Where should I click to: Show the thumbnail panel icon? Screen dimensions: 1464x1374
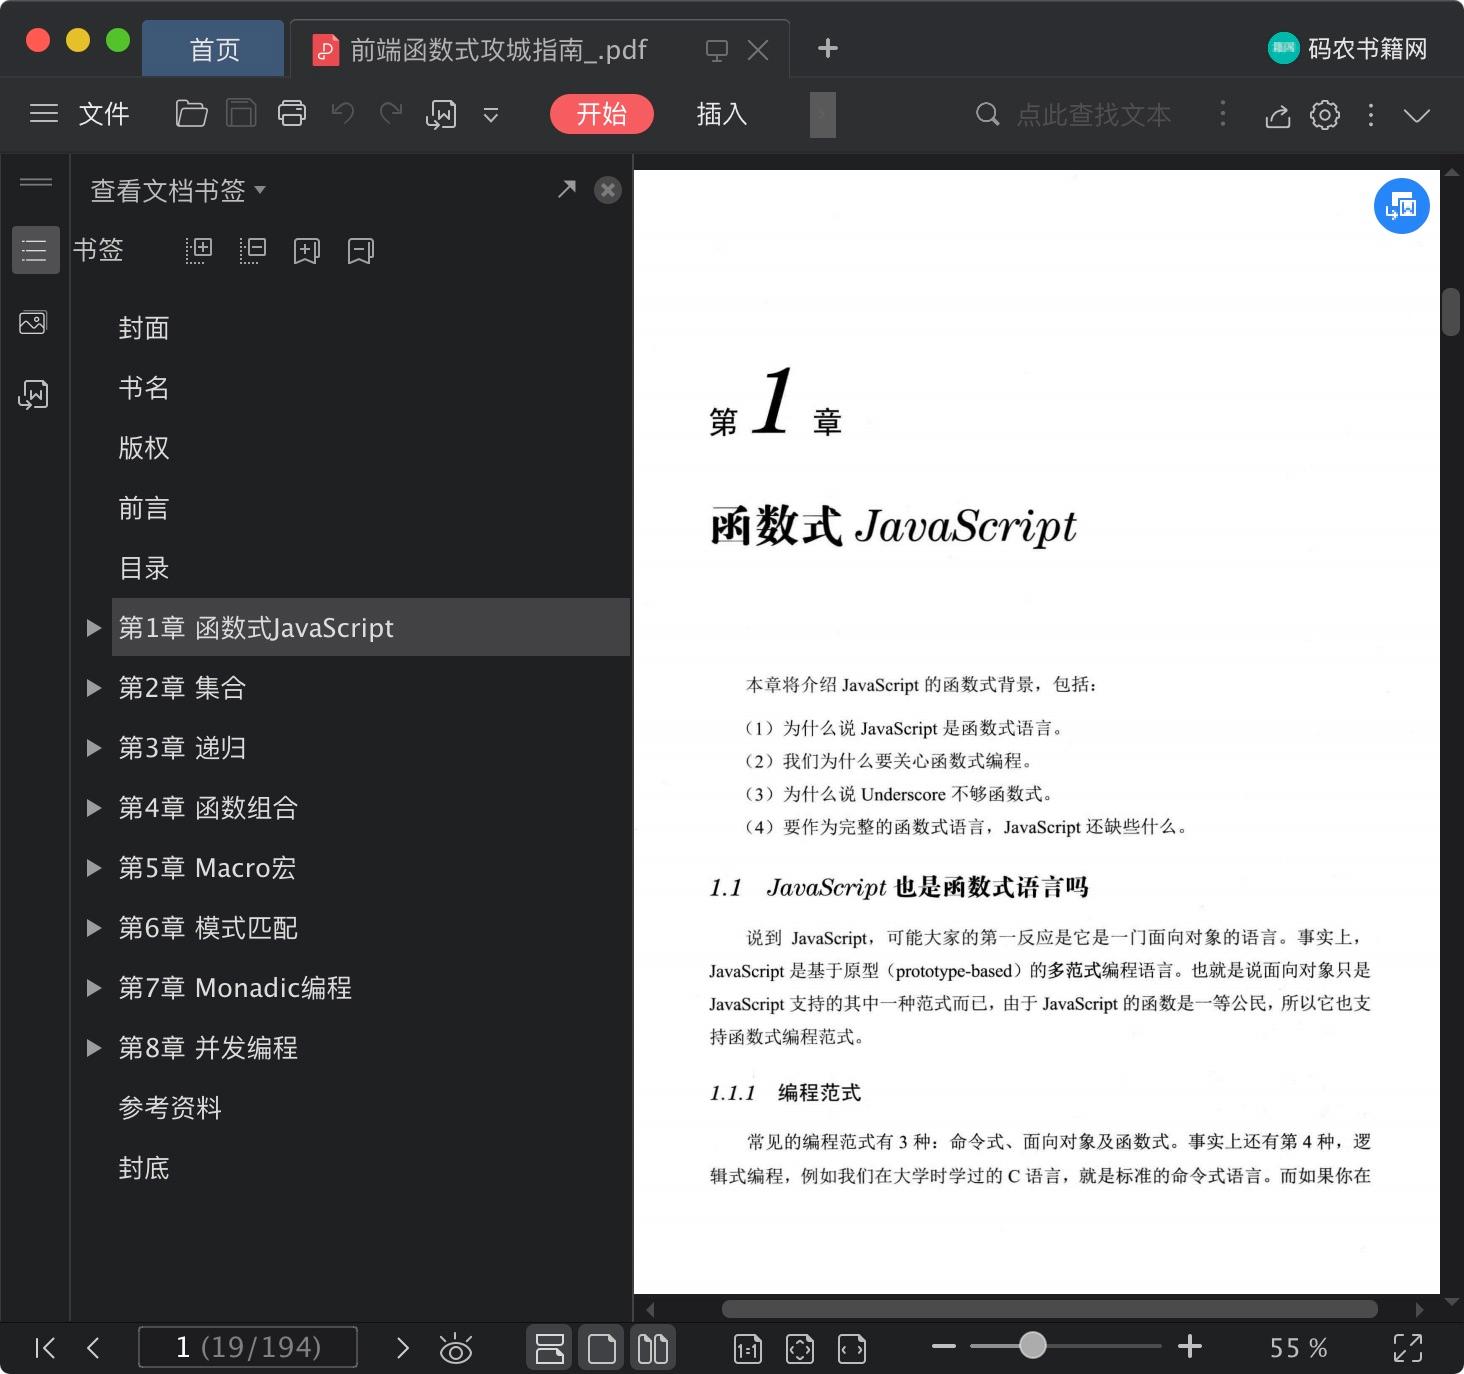click(33, 323)
